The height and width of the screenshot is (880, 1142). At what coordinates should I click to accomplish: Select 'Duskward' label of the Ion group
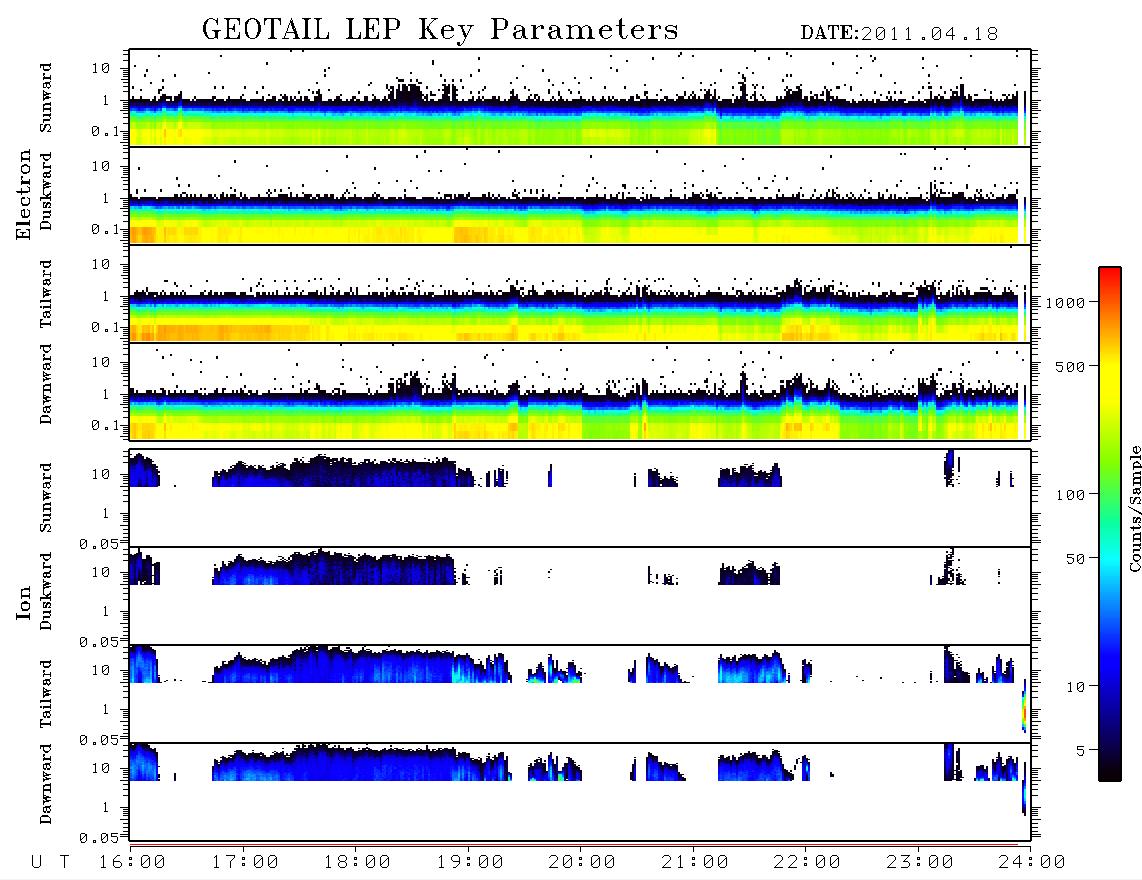pos(46,591)
